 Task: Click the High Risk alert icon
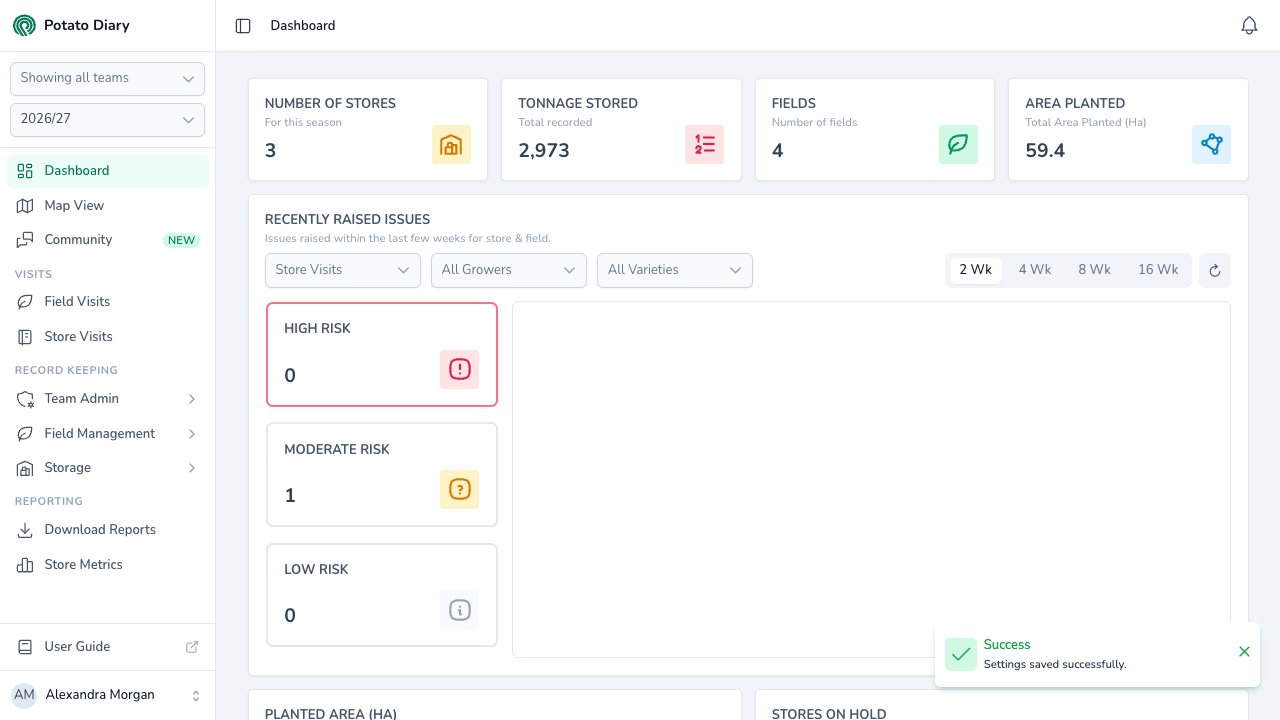click(x=460, y=370)
